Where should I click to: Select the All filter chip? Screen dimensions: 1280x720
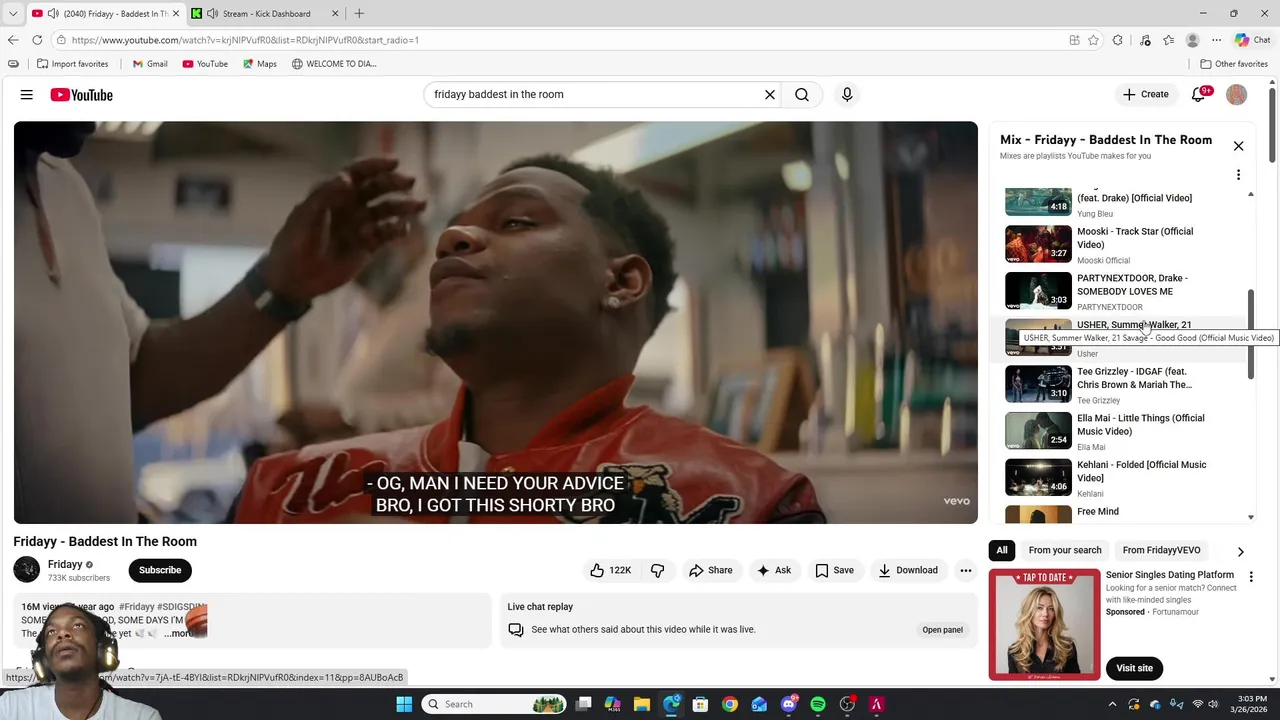[1002, 550]
